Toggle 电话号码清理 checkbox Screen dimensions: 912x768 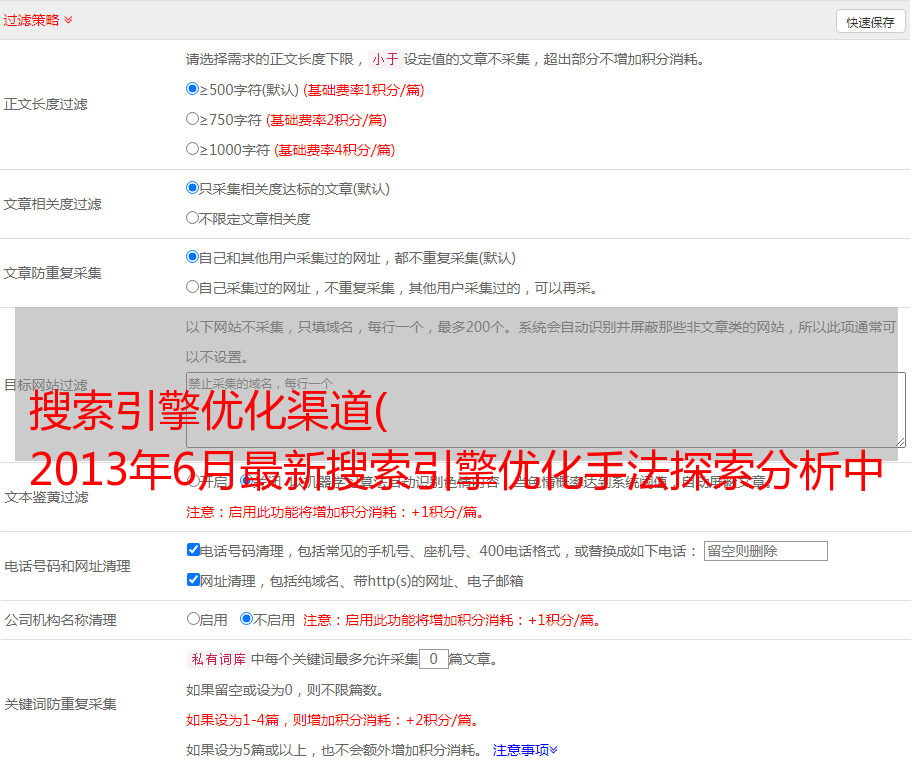(x=193, y=550)
